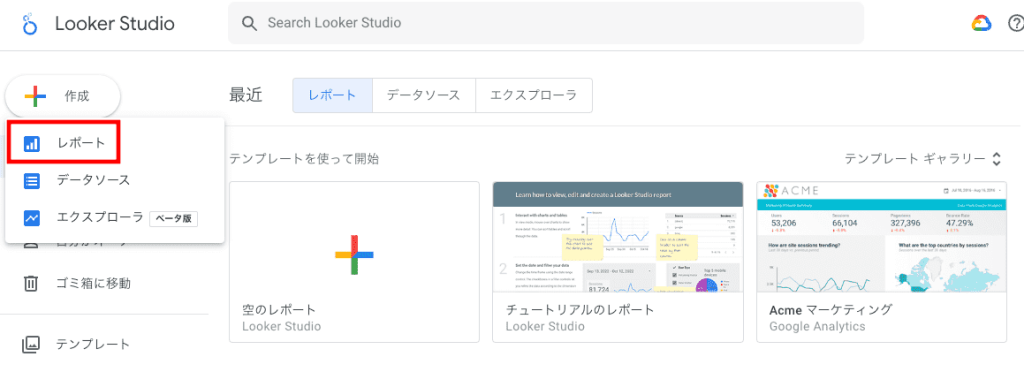The height and width of the screenshot is (372, 1024).
Task: Click the Looker Studio title text
Action: tap(115, 24)
